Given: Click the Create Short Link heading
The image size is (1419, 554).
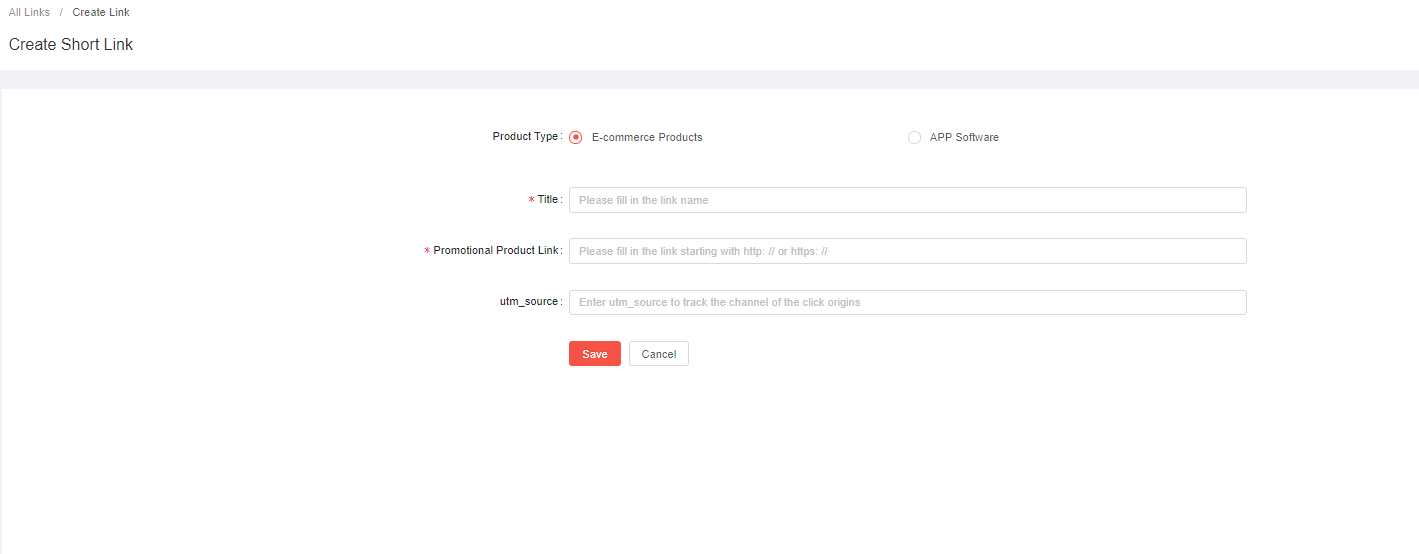Looking at the screenshot, I should 71,44.
